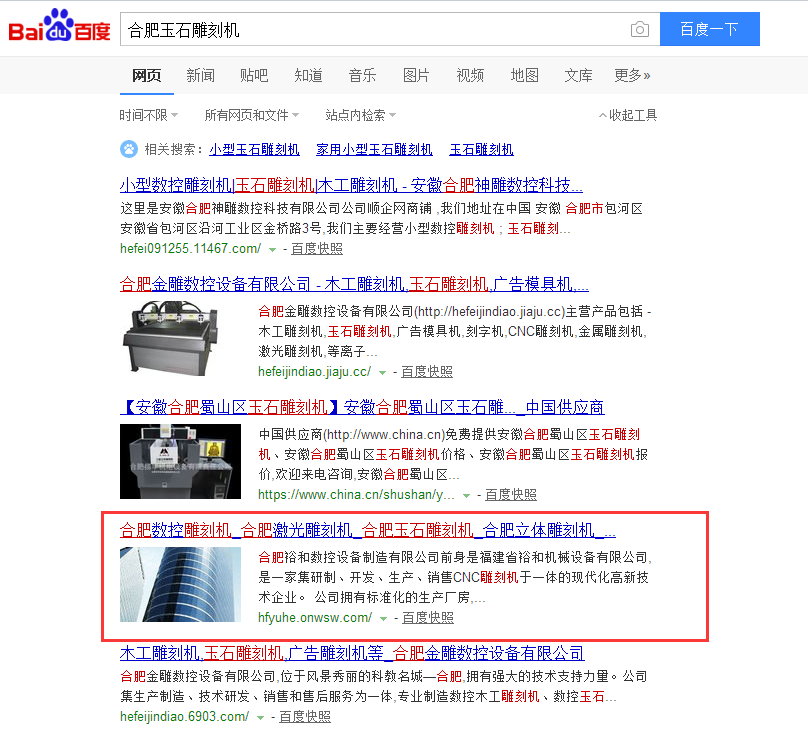Viewport: 808px width, 733px height.
Task: Expand the 所有网页和文件 file type filter
Action: (x=251, y=115)
